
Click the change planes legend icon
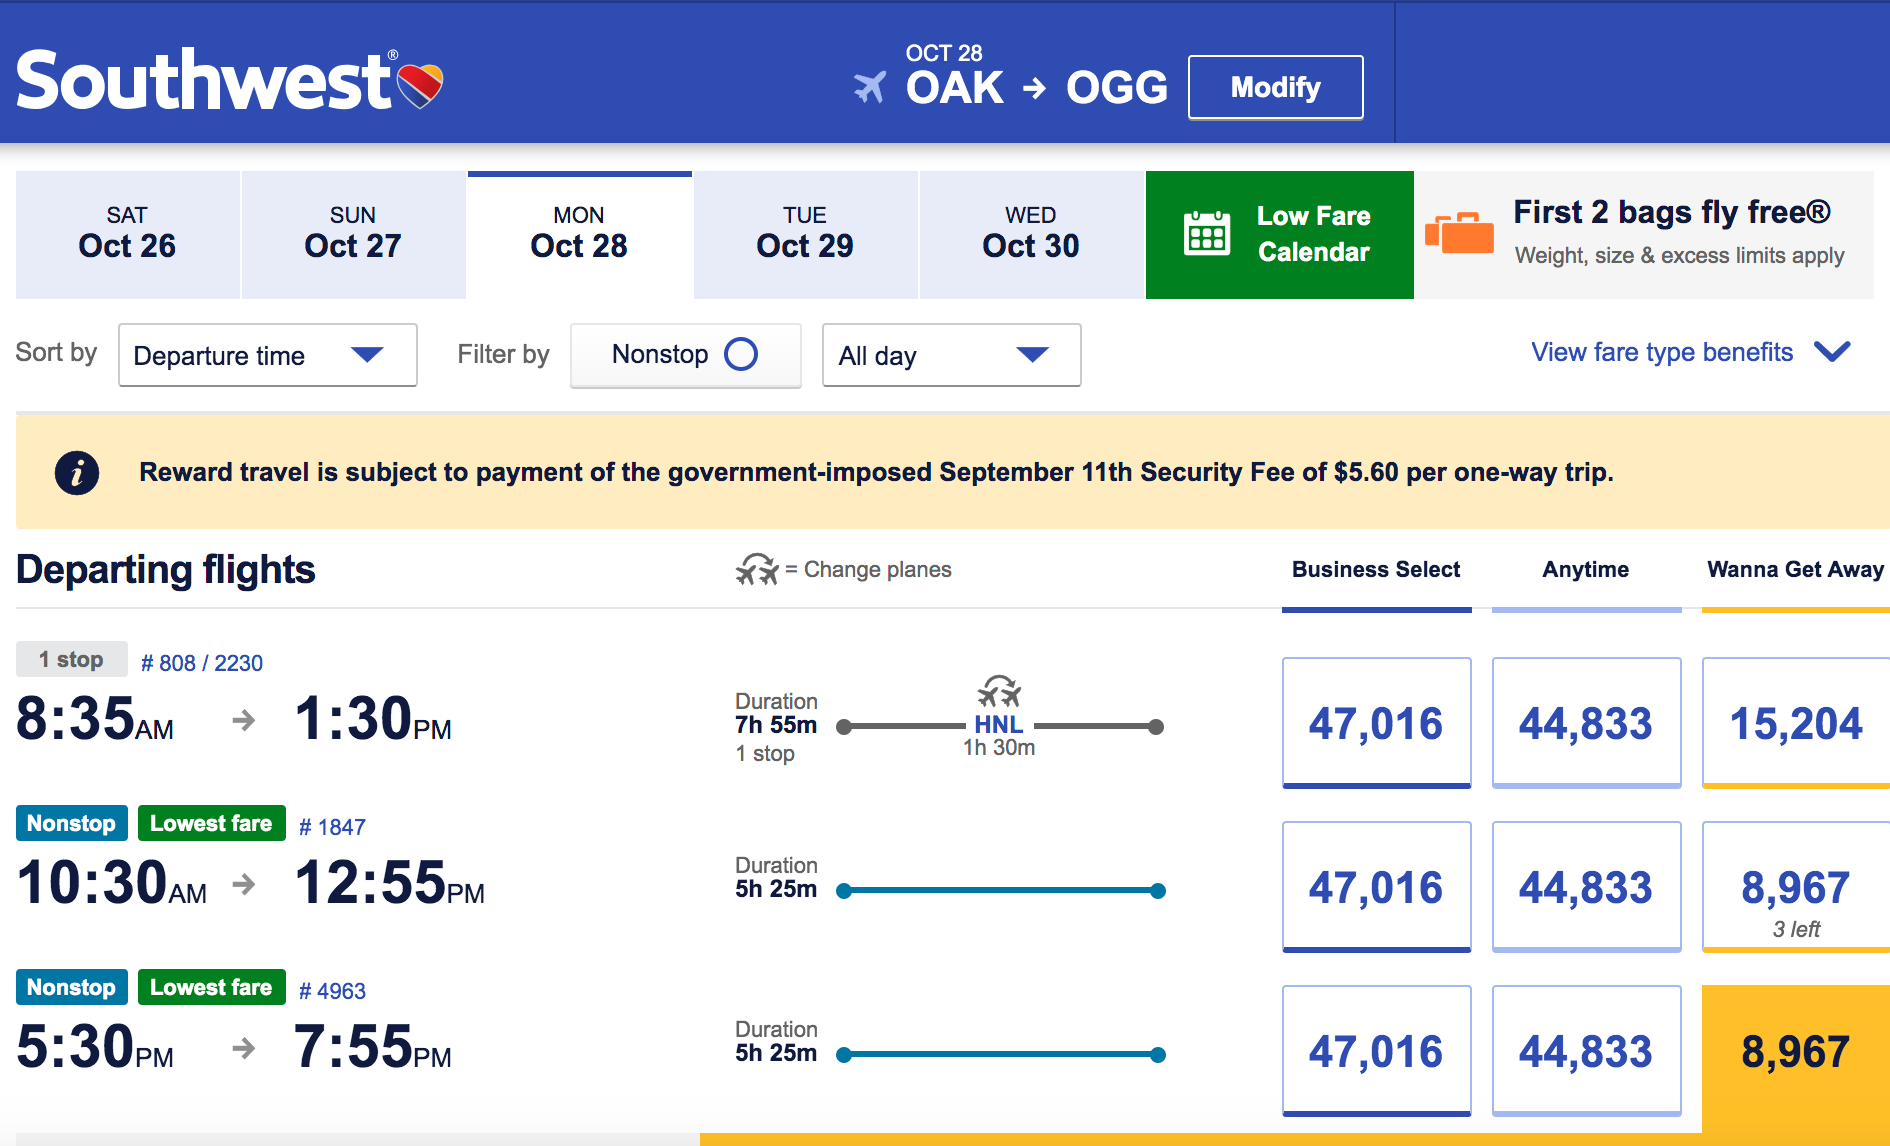click(x=757, y=569)
